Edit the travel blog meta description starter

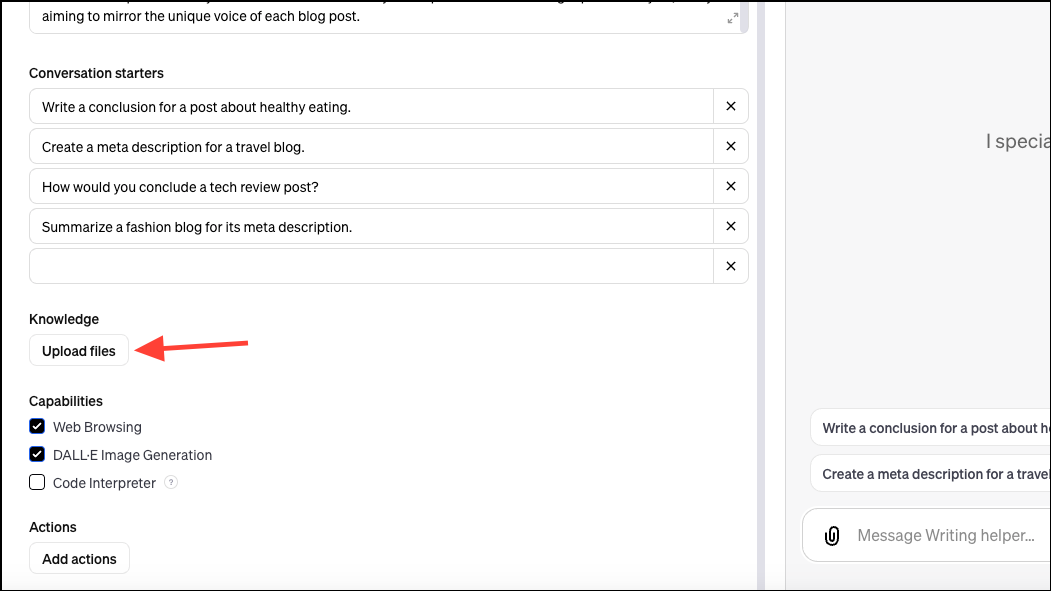tap(371, 146)
